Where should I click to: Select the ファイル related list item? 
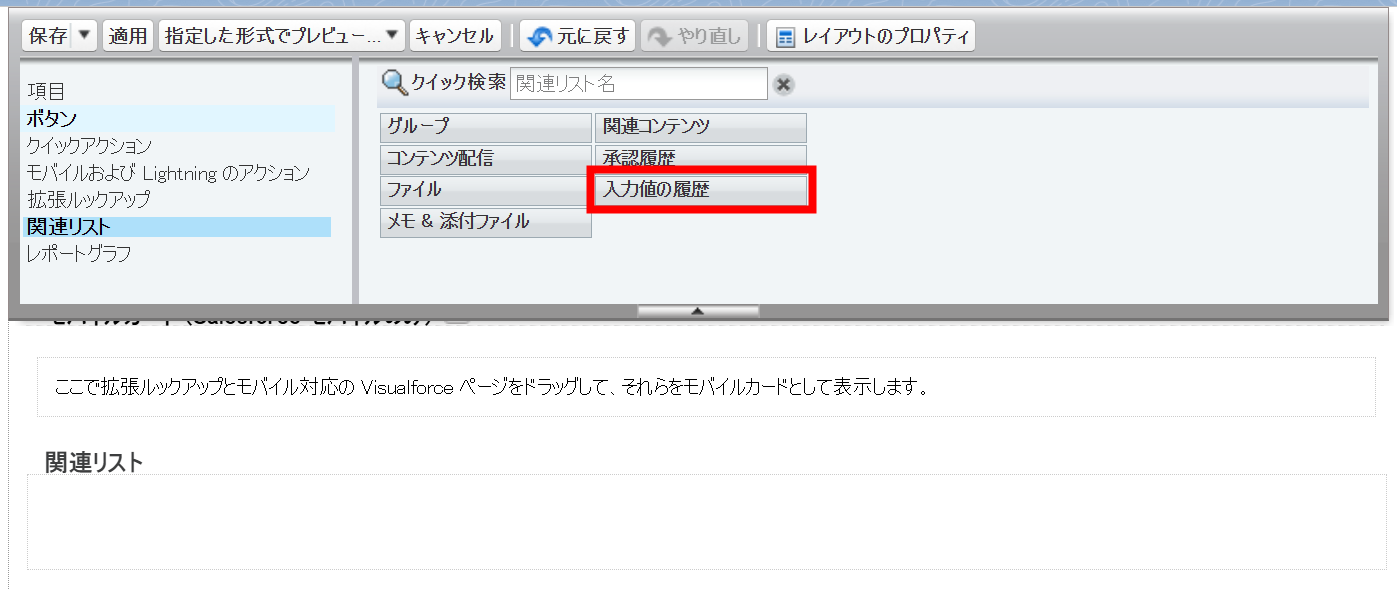pos(486,190)
